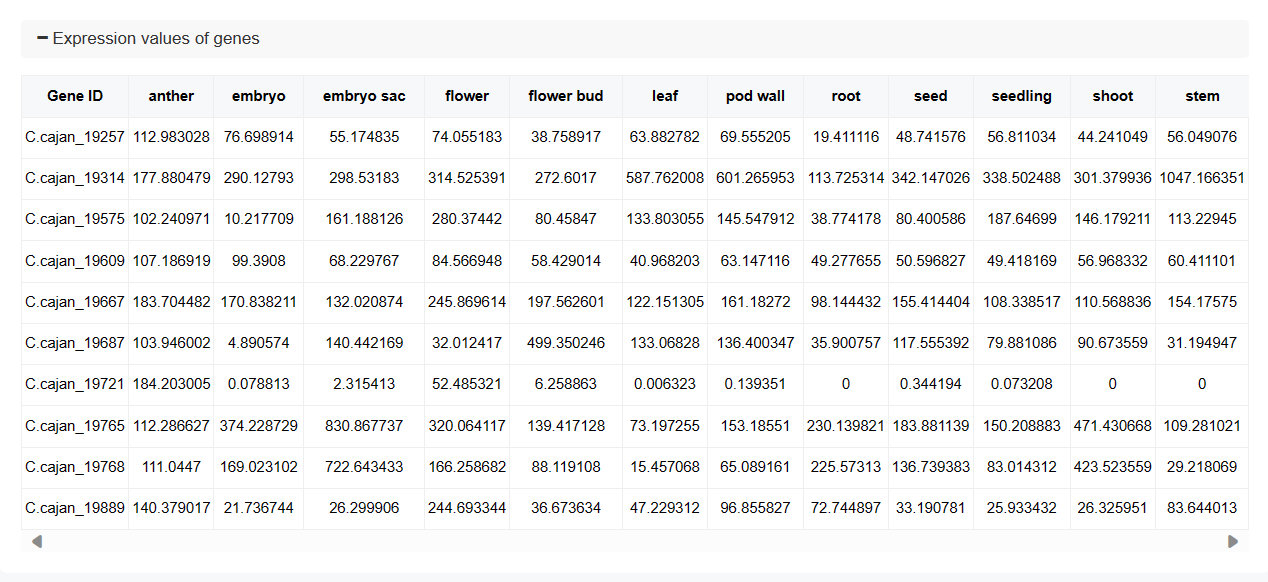The image size is (1268, 582).
Task: Click embryo sac value 2.315413
Action: point(364,384)
